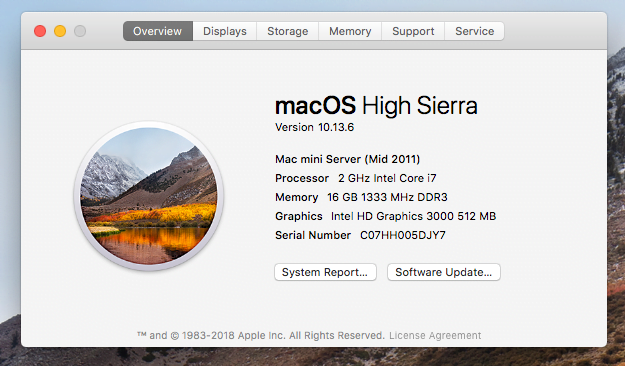Click the Mac mini Server (Mid 2011) text

pyautogui.click(x=348, y=159)
